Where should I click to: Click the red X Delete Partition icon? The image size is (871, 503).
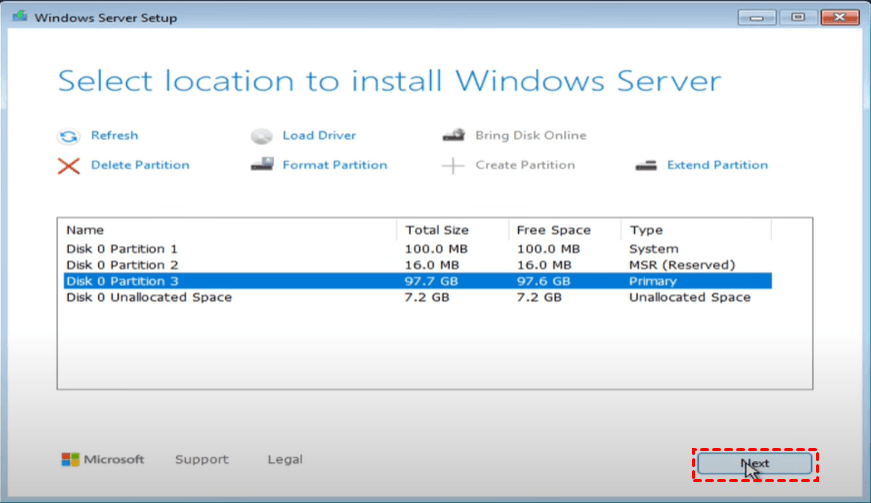click(x=68, y=166)
